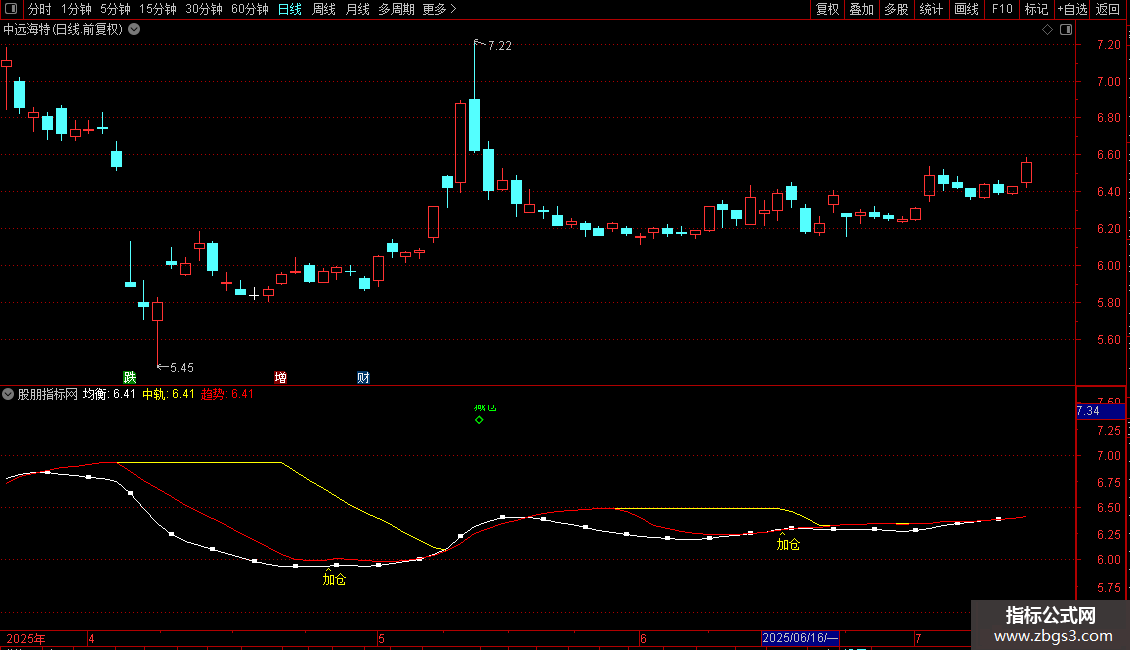Image resolution: width=1130 pixels, height=650 pixels.
Task: Click the blue 财 event marker
Action: click(x=363, y=378)
